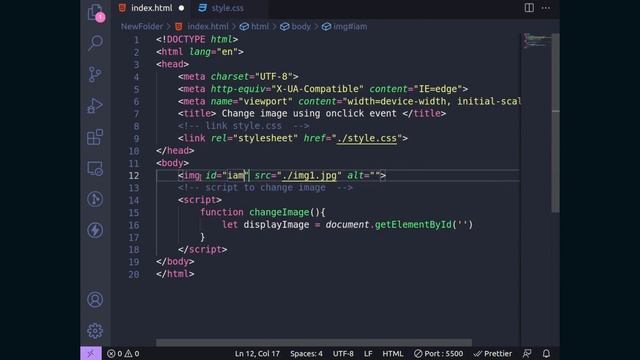Image resolution: width=640 pixels, height=360 pixels.
Task: Click the closing html tag on line 20
Action: click(175, 274)
